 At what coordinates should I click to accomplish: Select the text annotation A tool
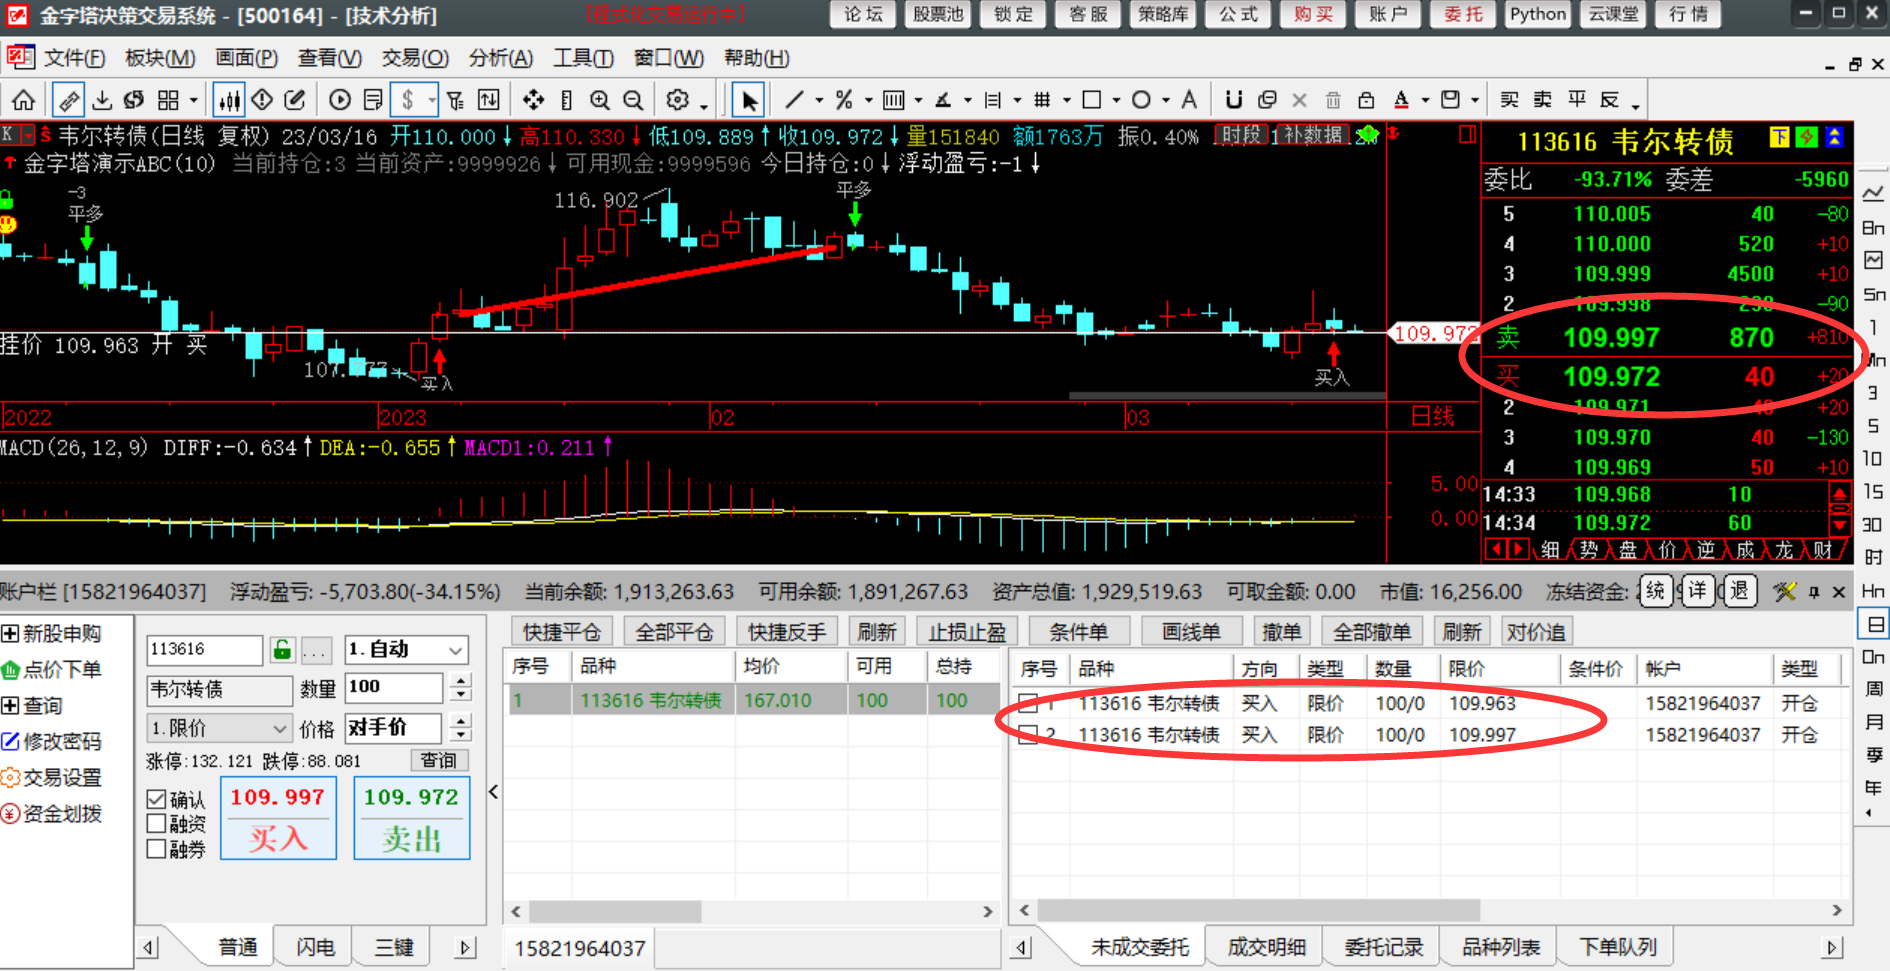[1189, 100]
